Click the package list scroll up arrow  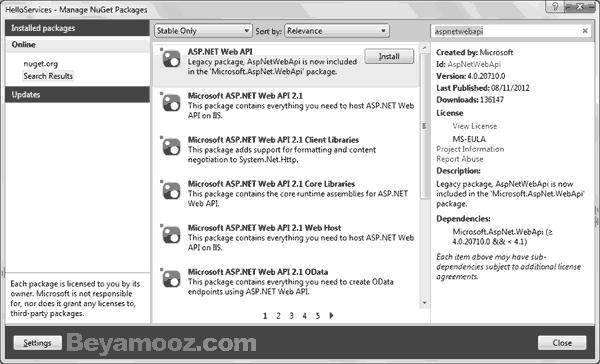coord(424,48)
